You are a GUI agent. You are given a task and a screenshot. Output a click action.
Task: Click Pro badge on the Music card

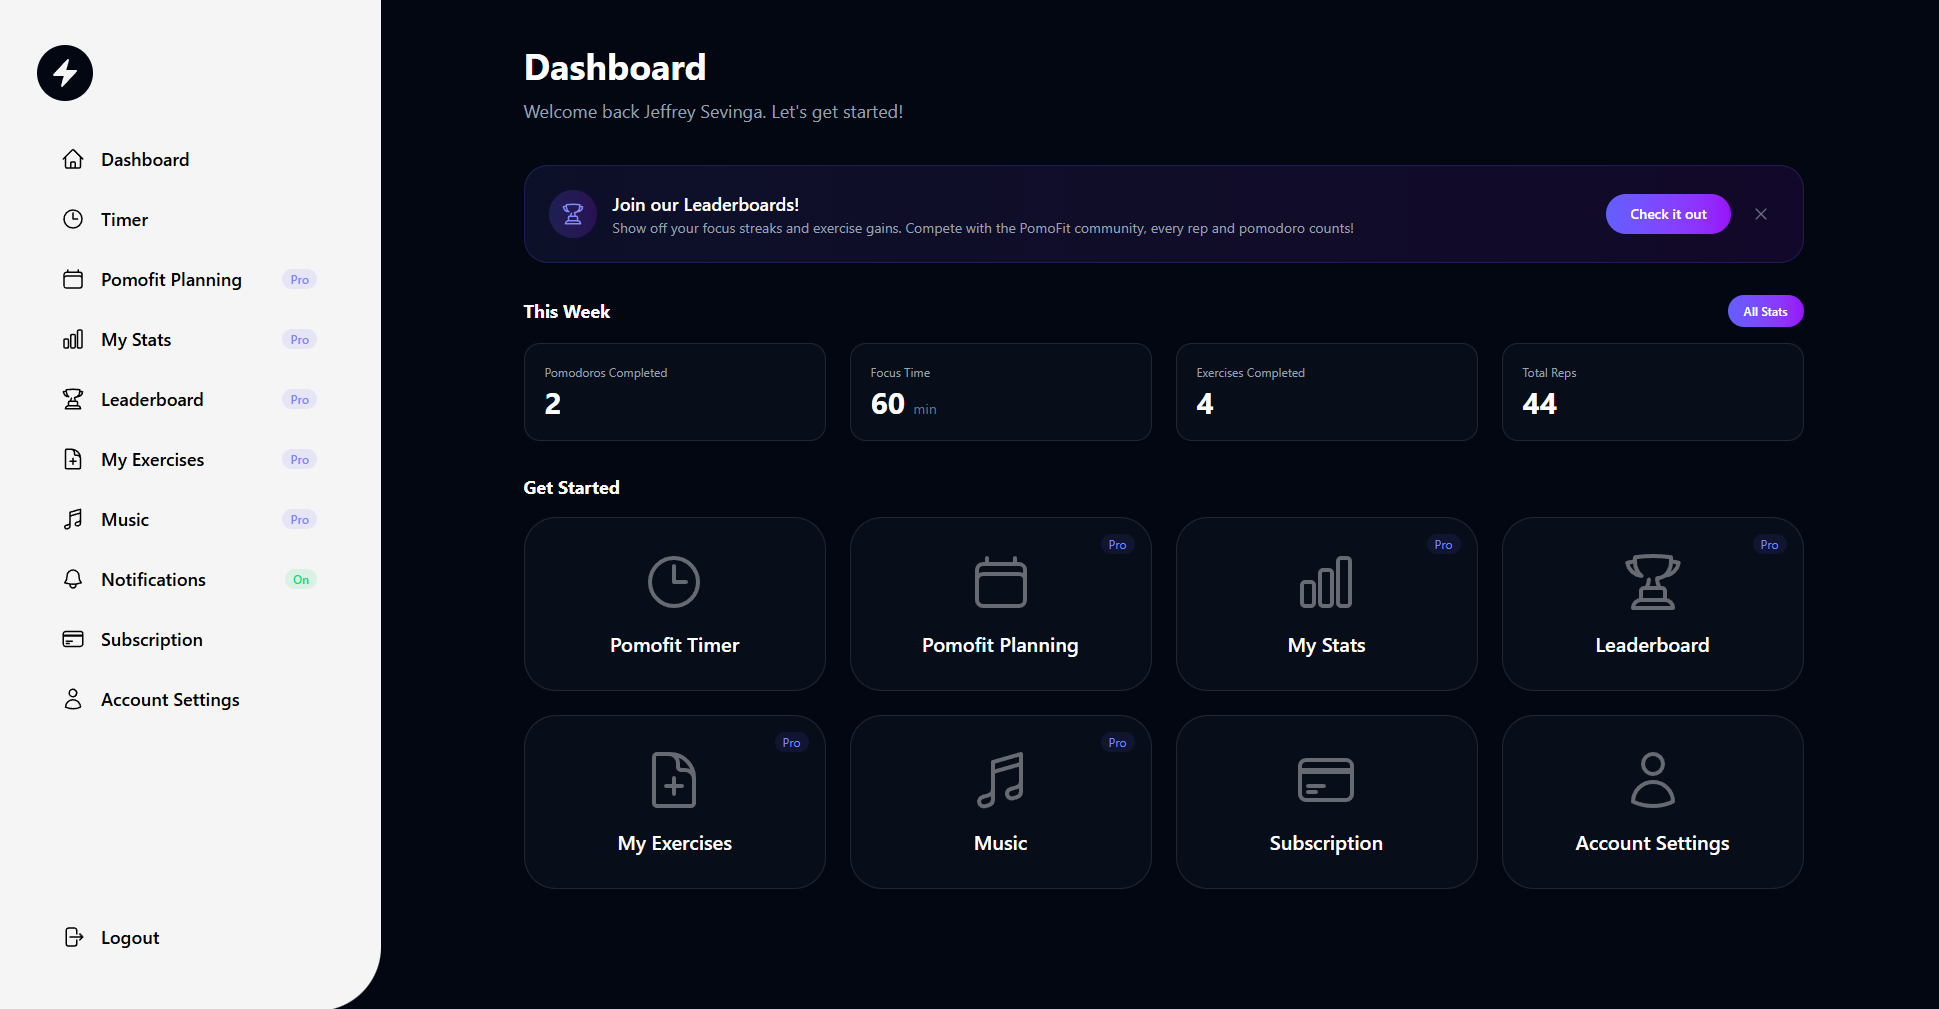pyautogui.click(x=1117, y=743)
